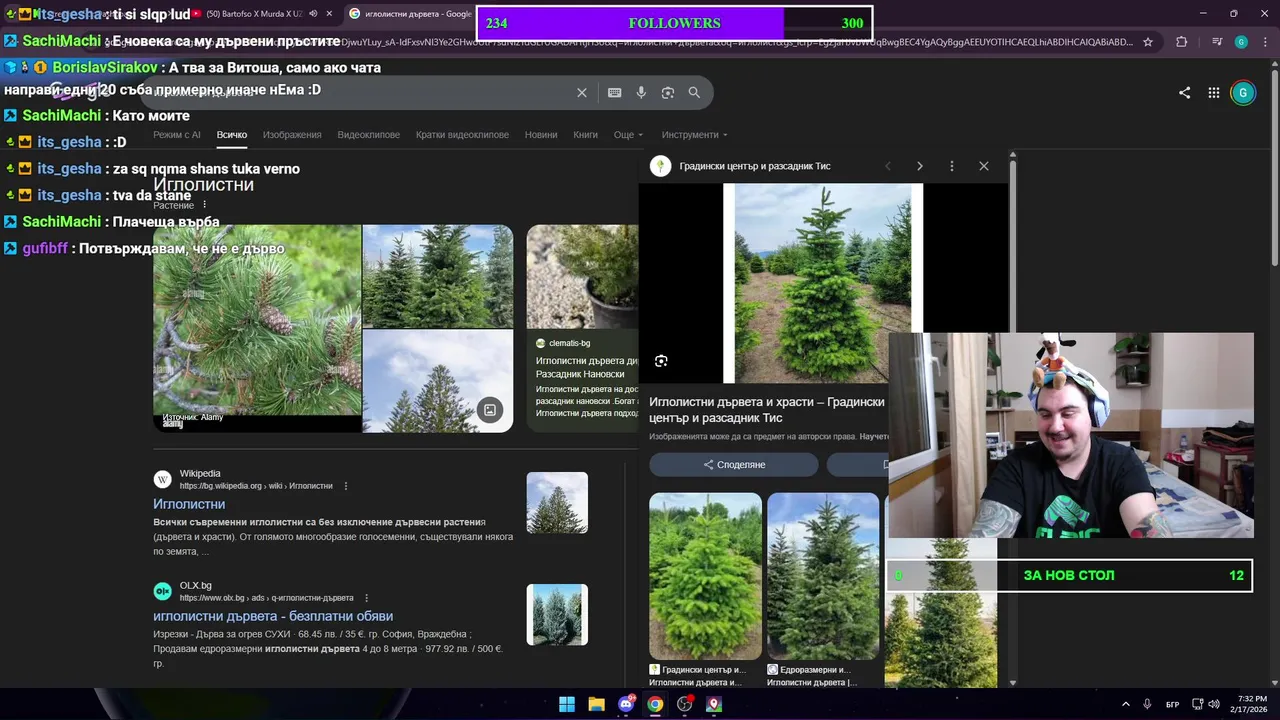
Task: Open Discord from the taskbar
Action: pyautogui.click(x=626, y=704)
